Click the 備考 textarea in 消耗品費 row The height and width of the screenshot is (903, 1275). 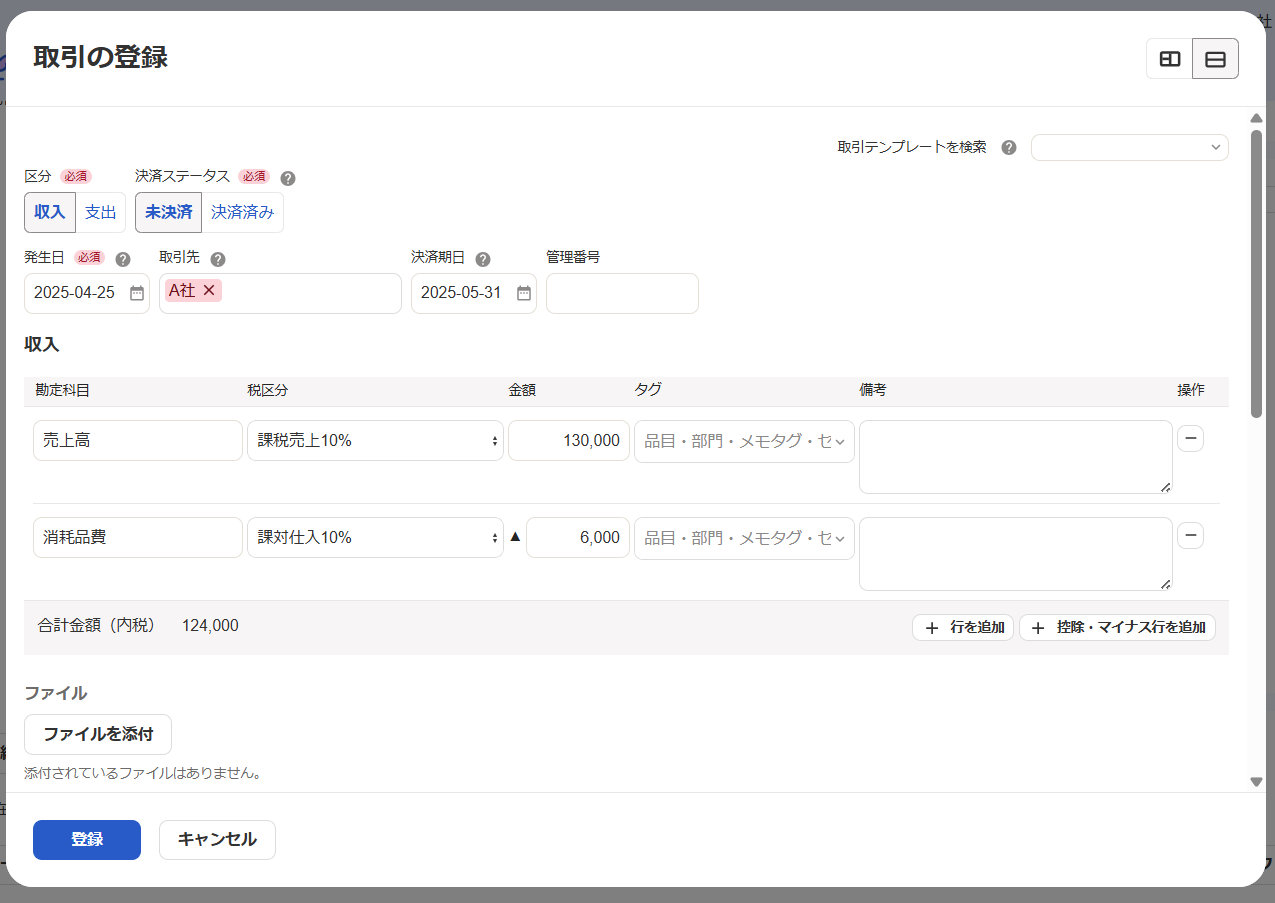tap(1016, 554)
